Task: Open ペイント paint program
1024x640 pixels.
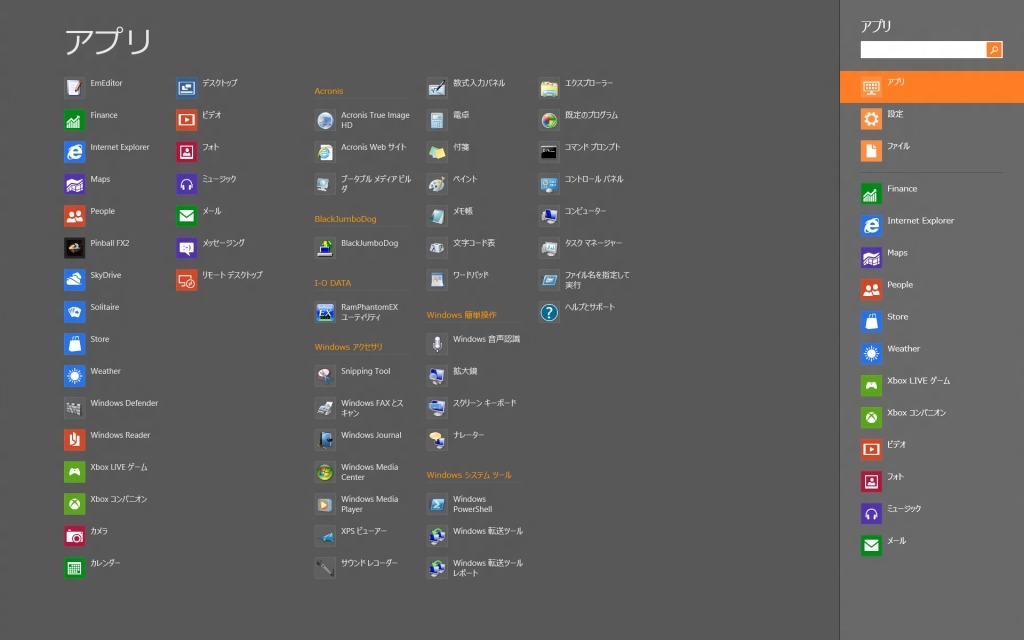Action: (x=437, y=184)
